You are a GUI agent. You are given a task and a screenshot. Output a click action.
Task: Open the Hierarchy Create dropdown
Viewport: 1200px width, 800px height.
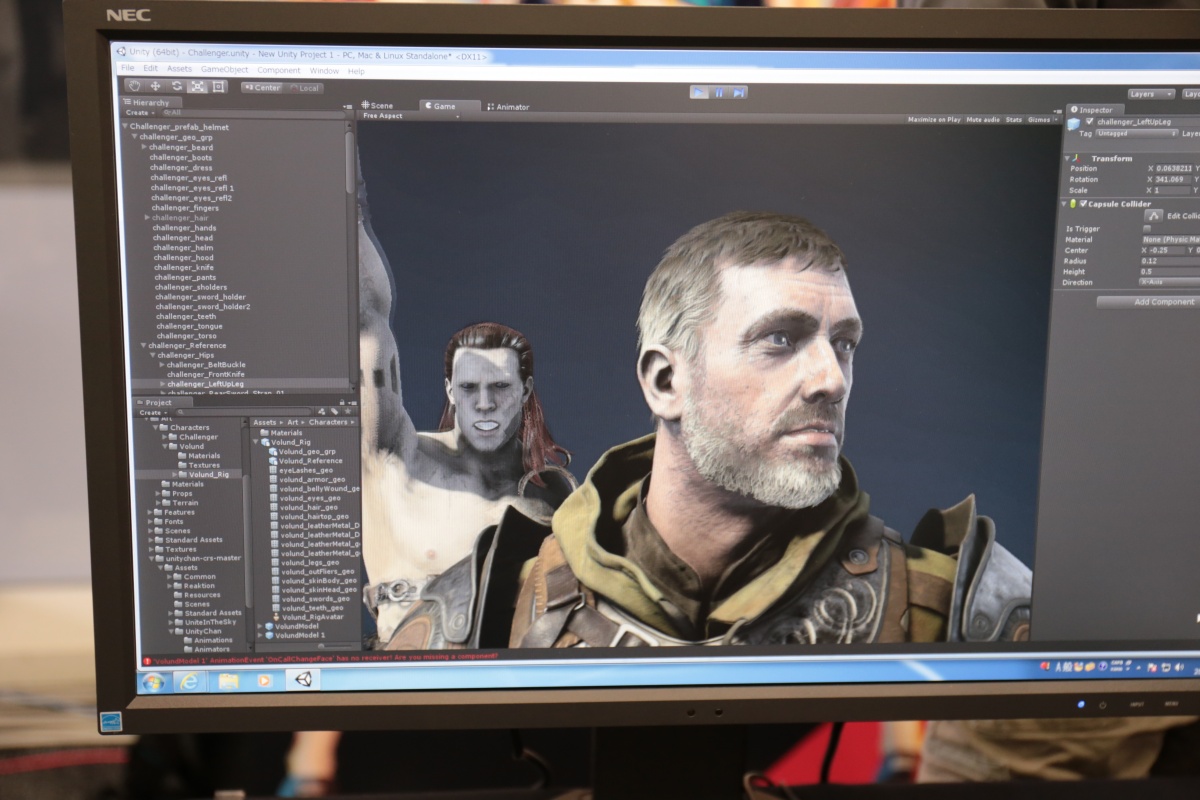pyautogui.click(x=138, y=113)
